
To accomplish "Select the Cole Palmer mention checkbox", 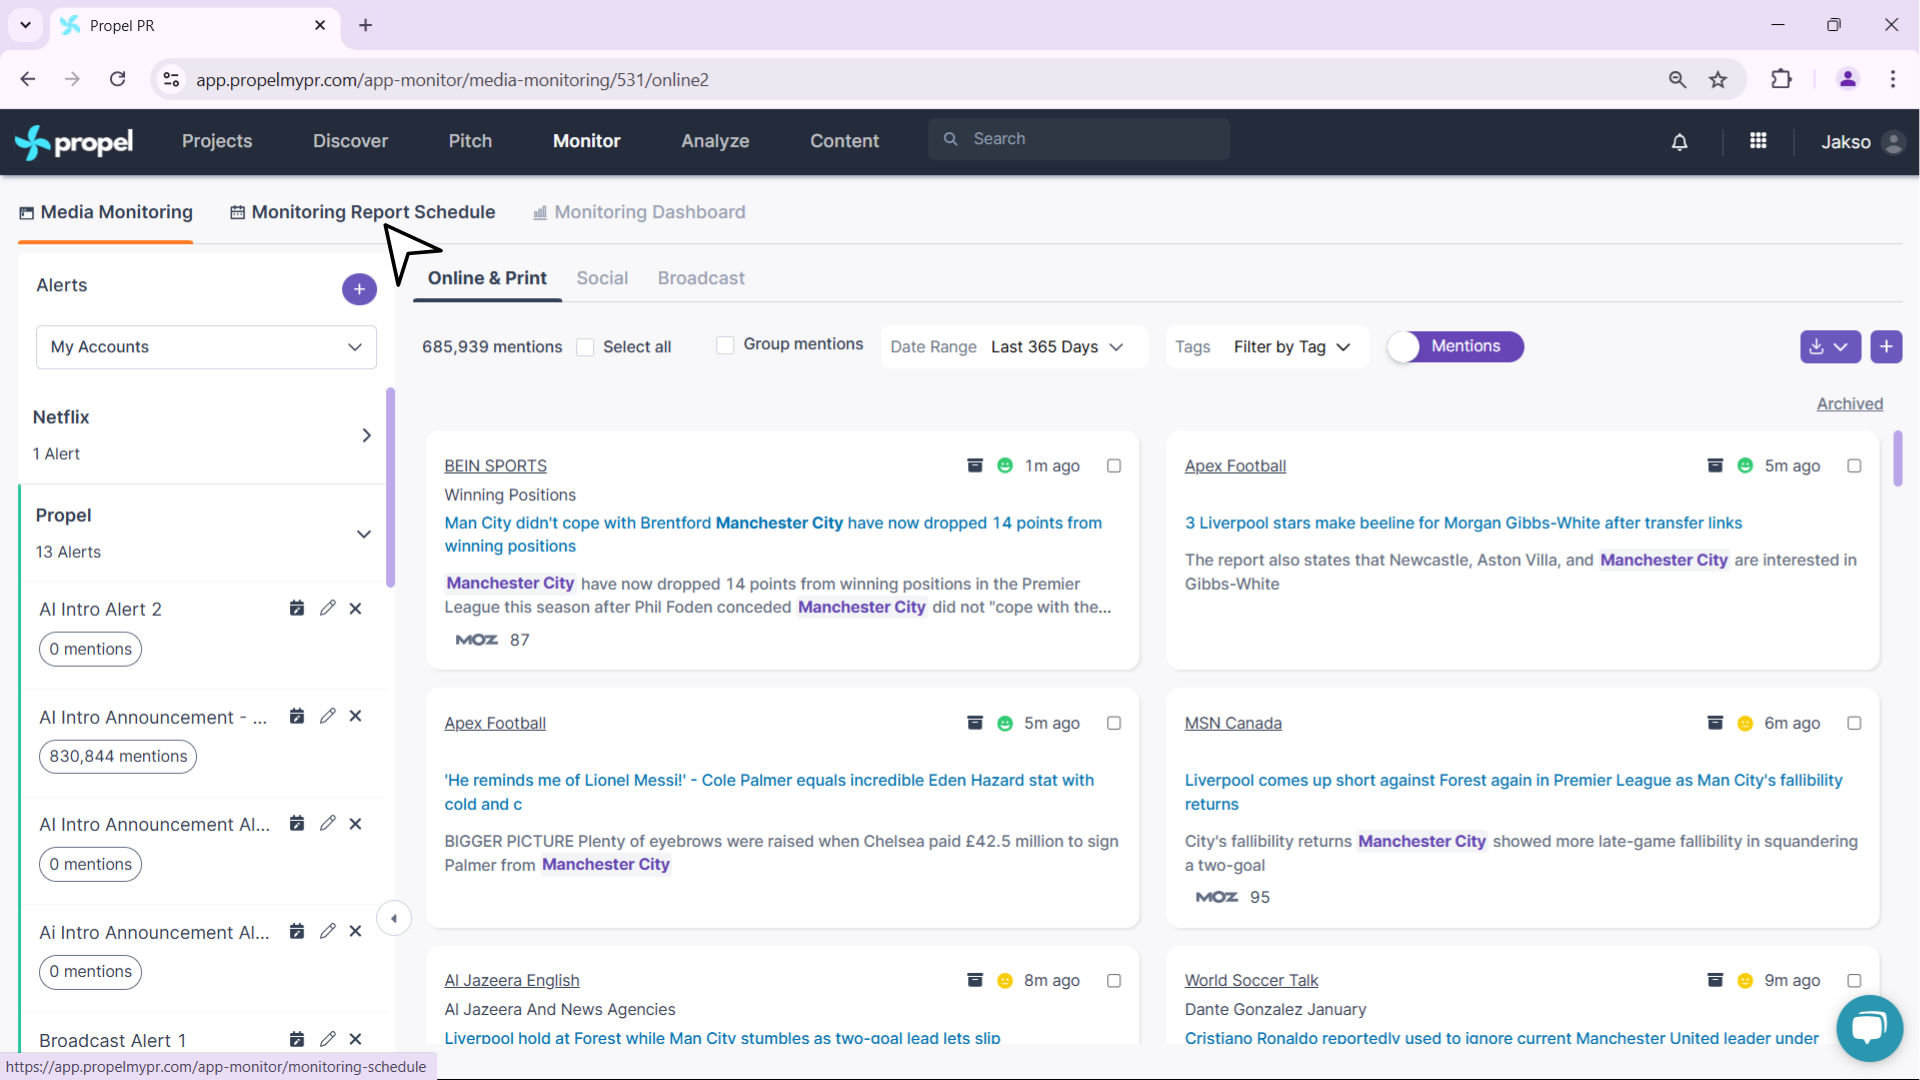I will [x=1114, y=723].
